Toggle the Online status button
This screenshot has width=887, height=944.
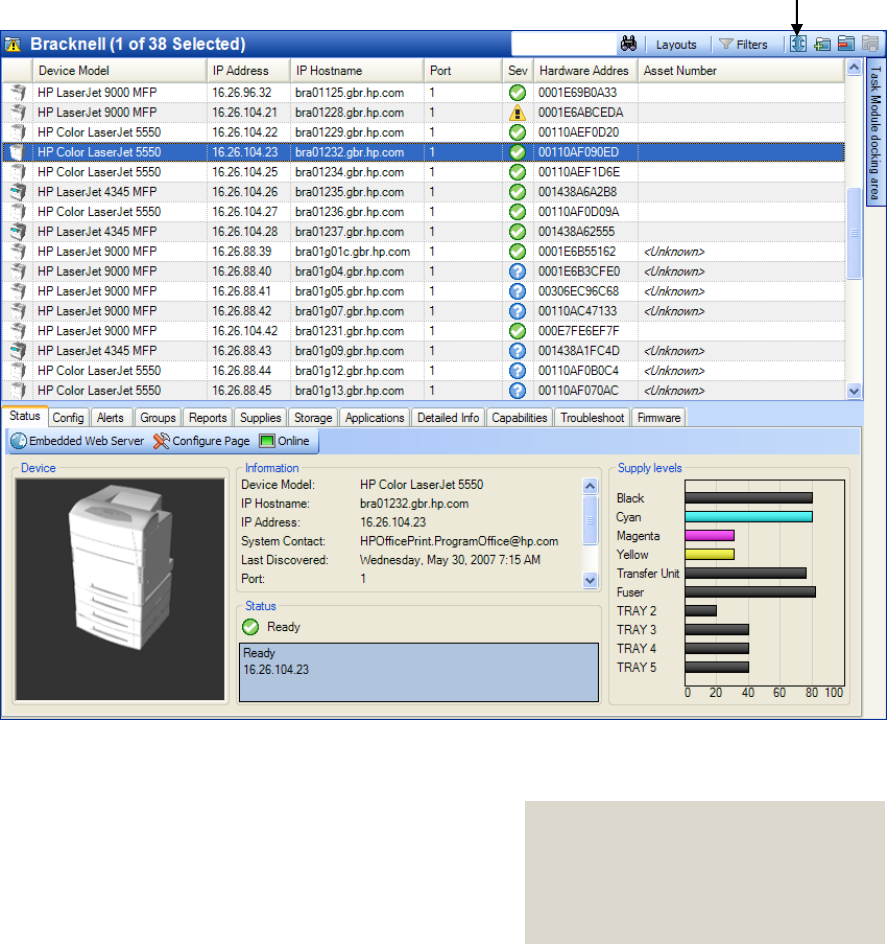pyautogui.click(x=284, y=441)
